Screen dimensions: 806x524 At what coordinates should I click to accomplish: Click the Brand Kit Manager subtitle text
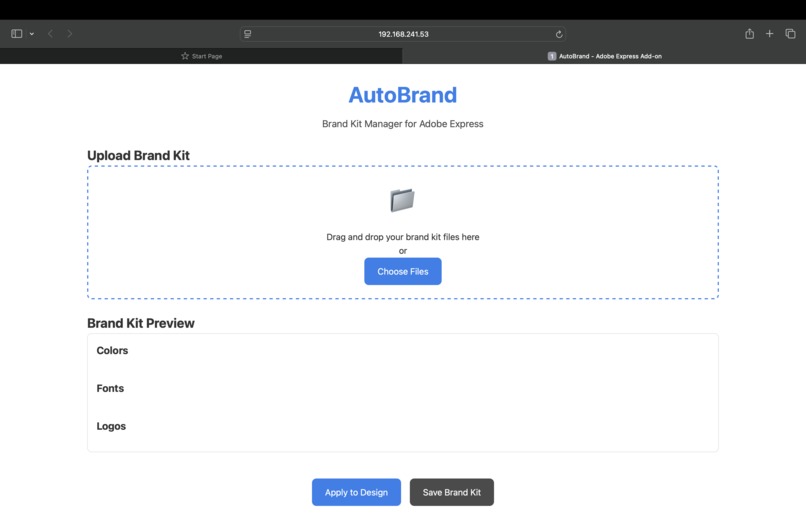[x=402, y=124]
